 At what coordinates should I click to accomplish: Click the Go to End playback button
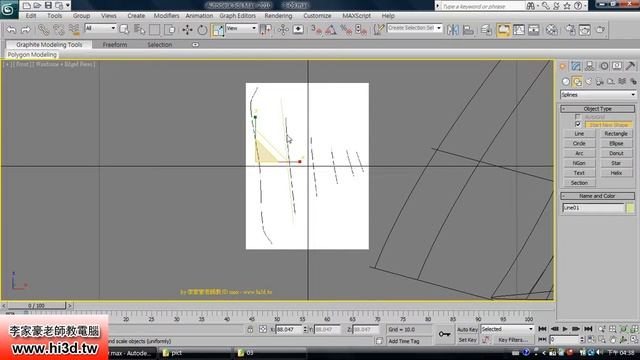588,329
